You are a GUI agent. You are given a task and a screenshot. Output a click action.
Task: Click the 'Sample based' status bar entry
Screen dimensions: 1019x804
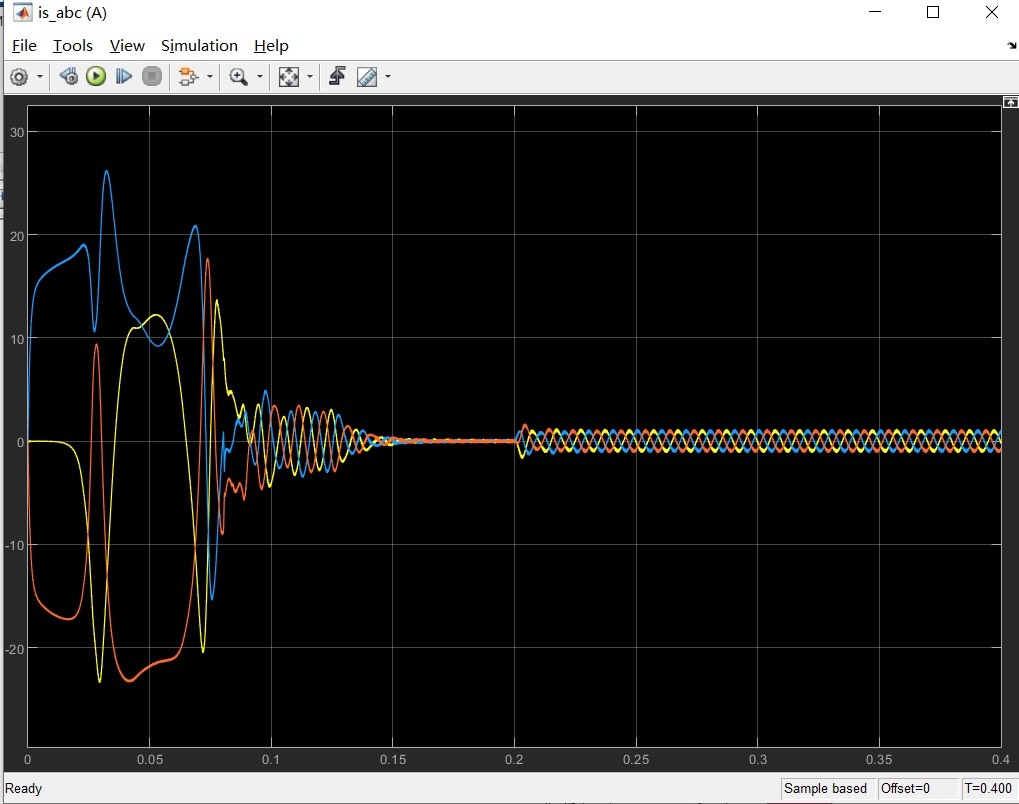825,788
